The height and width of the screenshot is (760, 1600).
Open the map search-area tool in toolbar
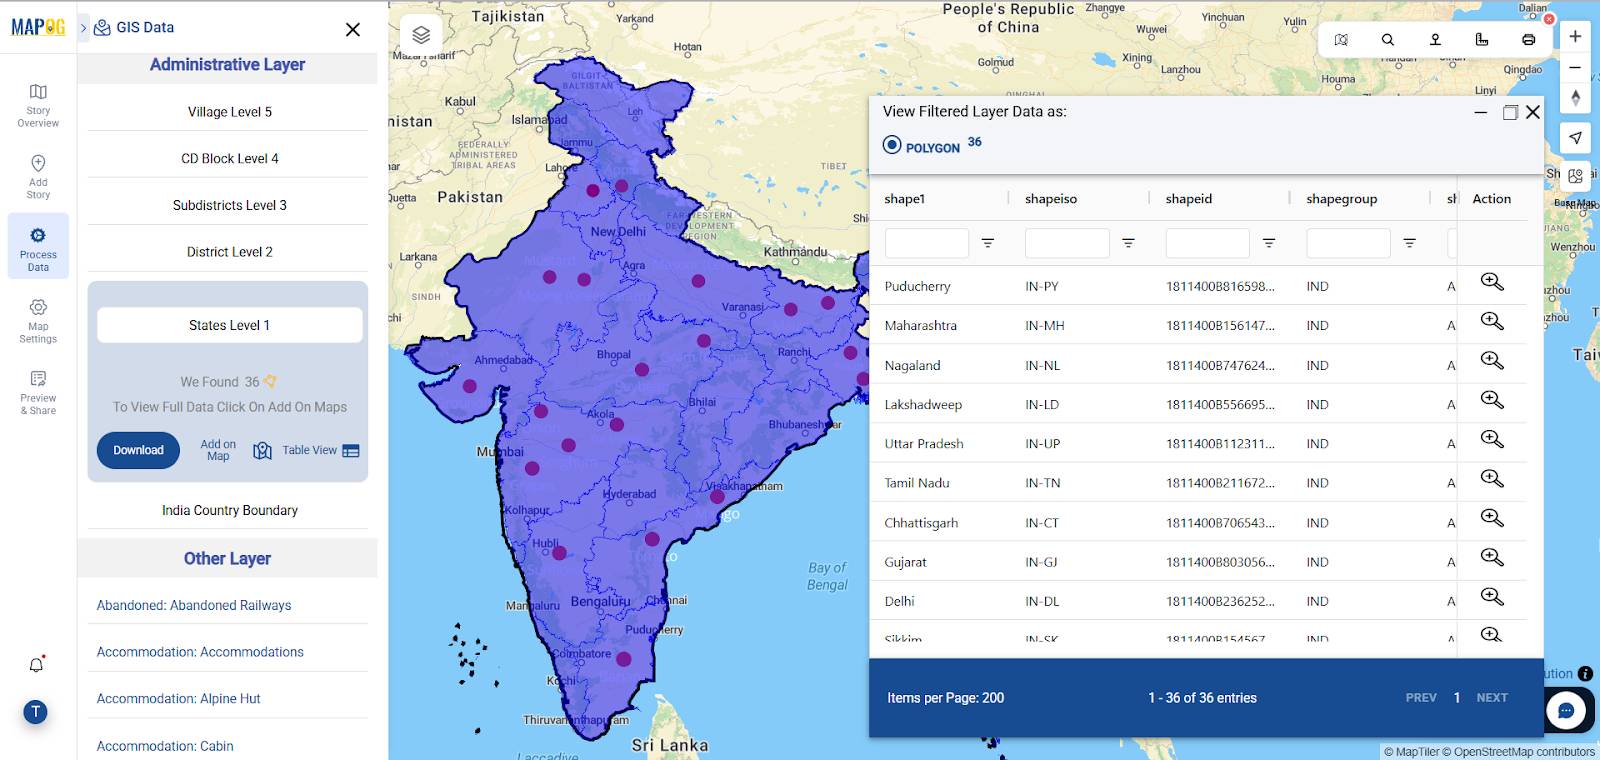pyautogui.click(x=1341, y=40)
